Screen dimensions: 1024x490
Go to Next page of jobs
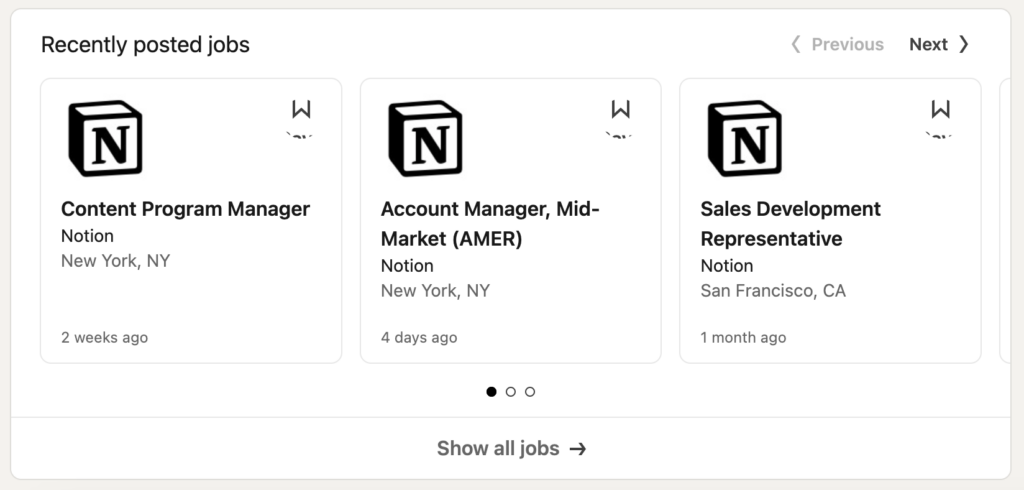coord(939,44)
